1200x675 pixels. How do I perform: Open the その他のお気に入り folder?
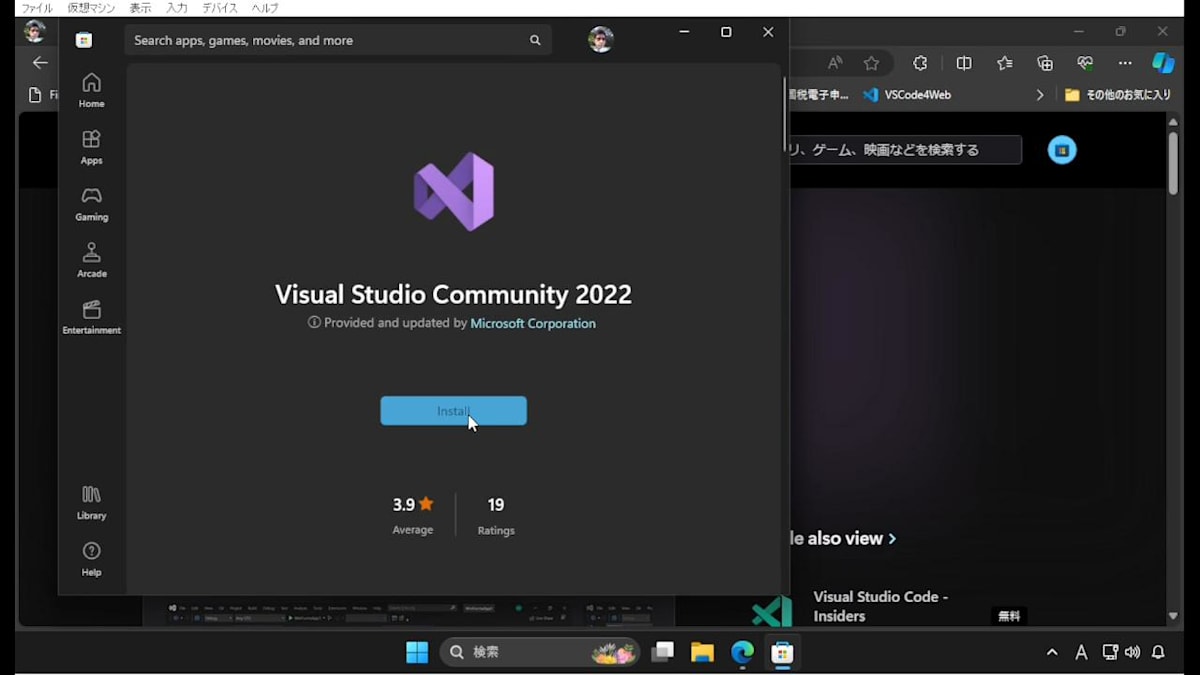[1118, 95]
